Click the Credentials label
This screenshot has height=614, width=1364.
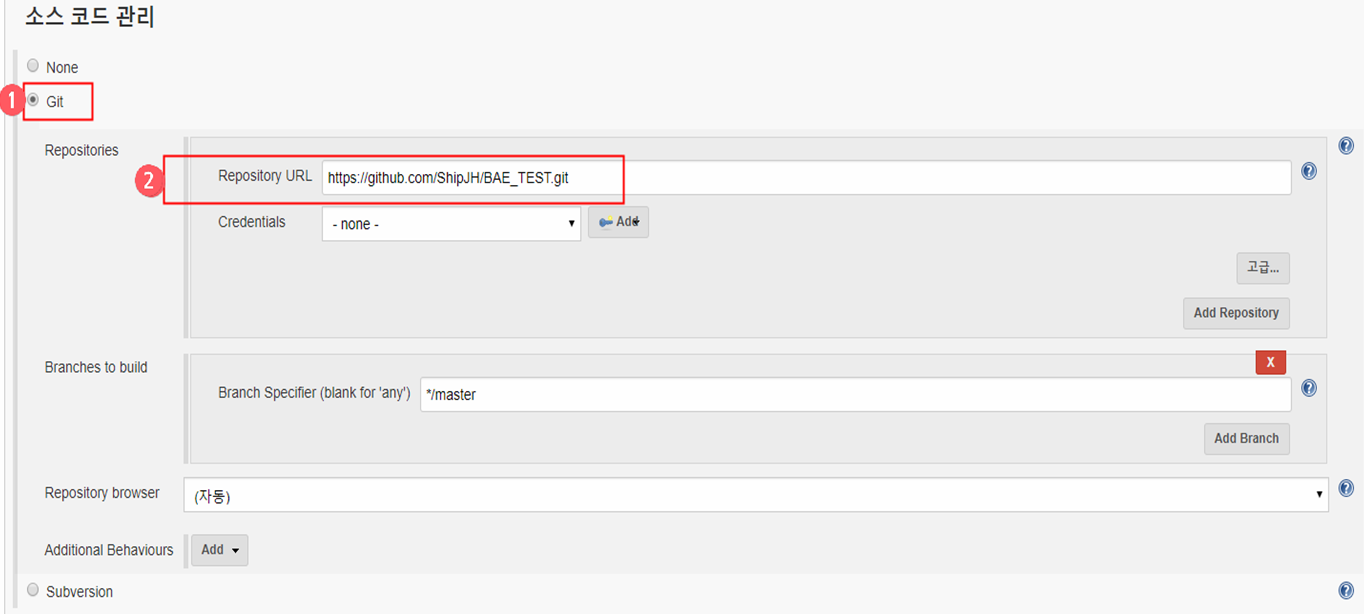pyautogui.click(x=251, y=222)
